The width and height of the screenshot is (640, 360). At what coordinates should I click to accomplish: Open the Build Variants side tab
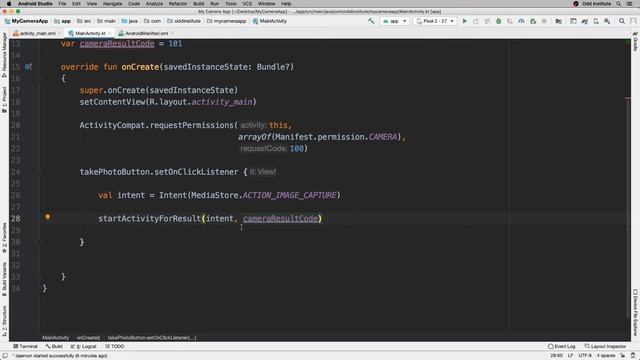point(4,280)
